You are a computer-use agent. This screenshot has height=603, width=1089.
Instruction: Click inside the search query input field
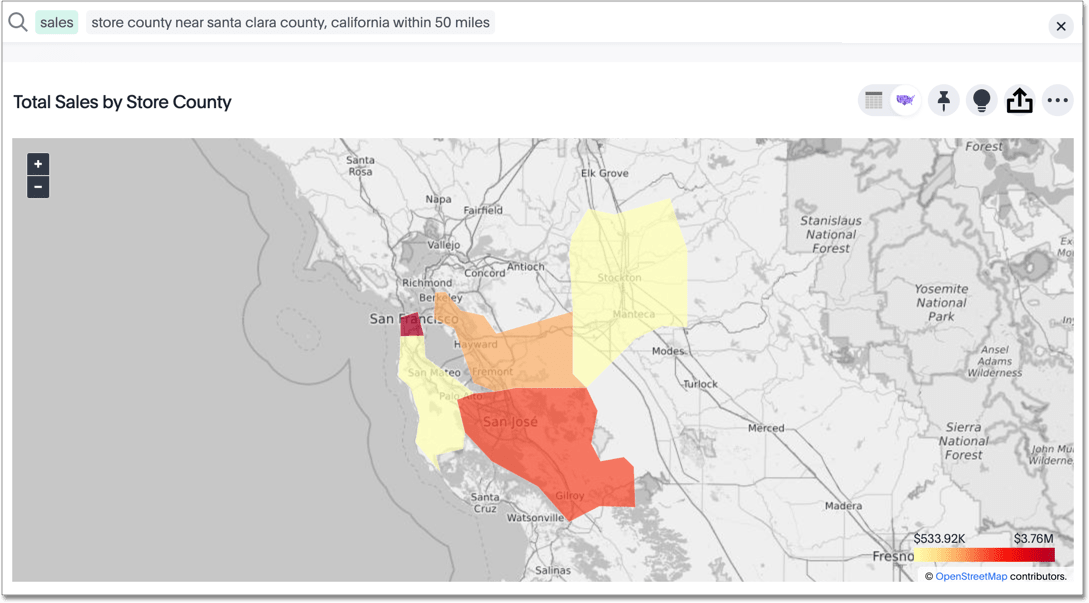tap(290, 21)
